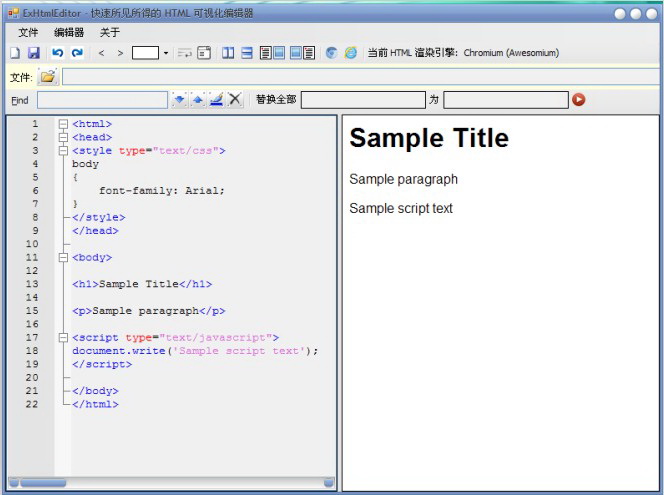Open the 关于 menu
Image resolution: width=664 pixels, height=495 pixels.
coord(110,33)
